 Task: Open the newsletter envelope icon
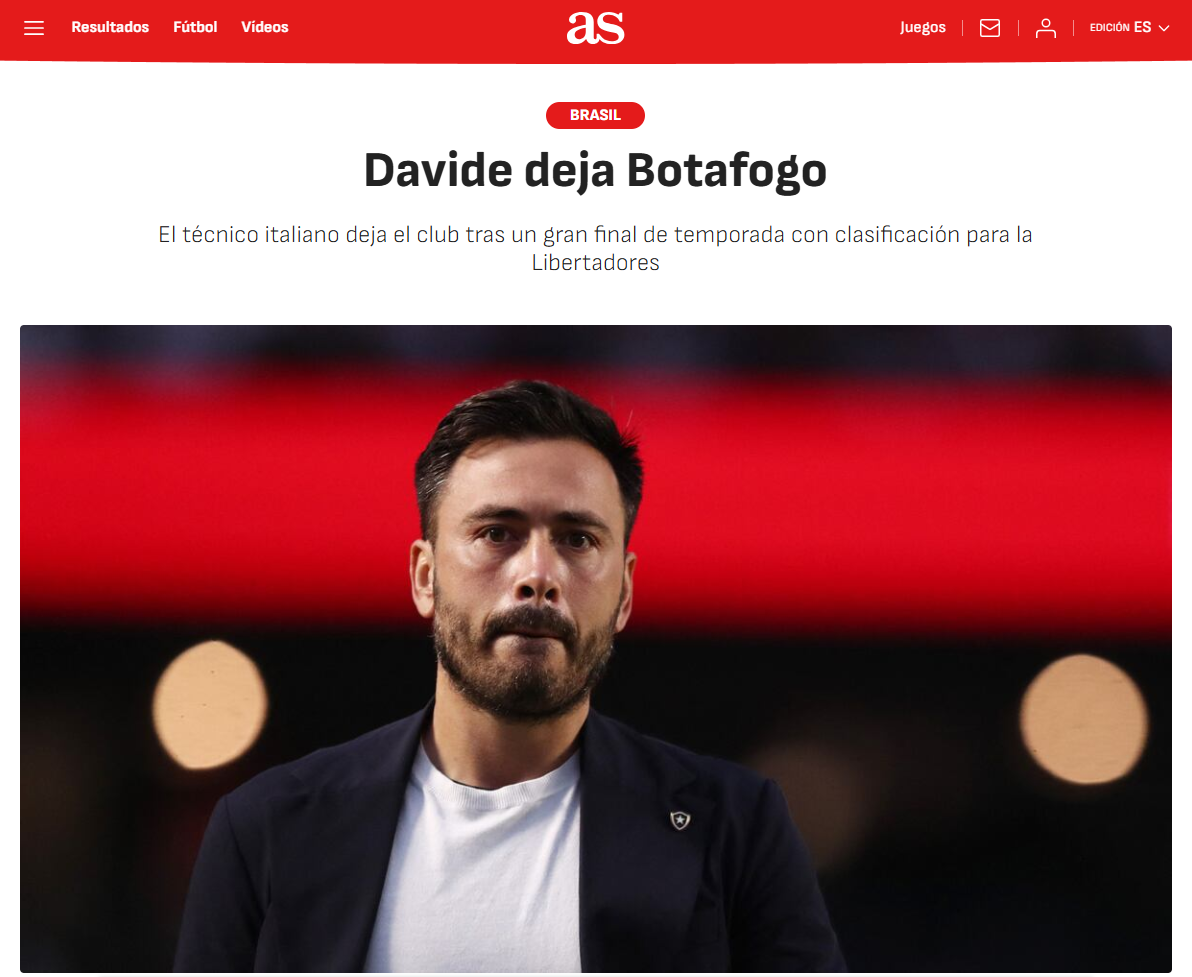click(x=990, y=28)
